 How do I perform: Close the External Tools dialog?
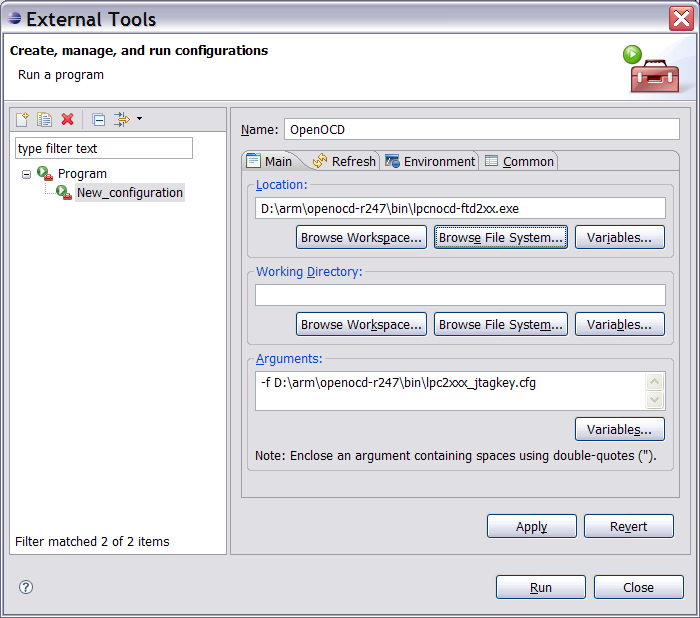[638, 587]
